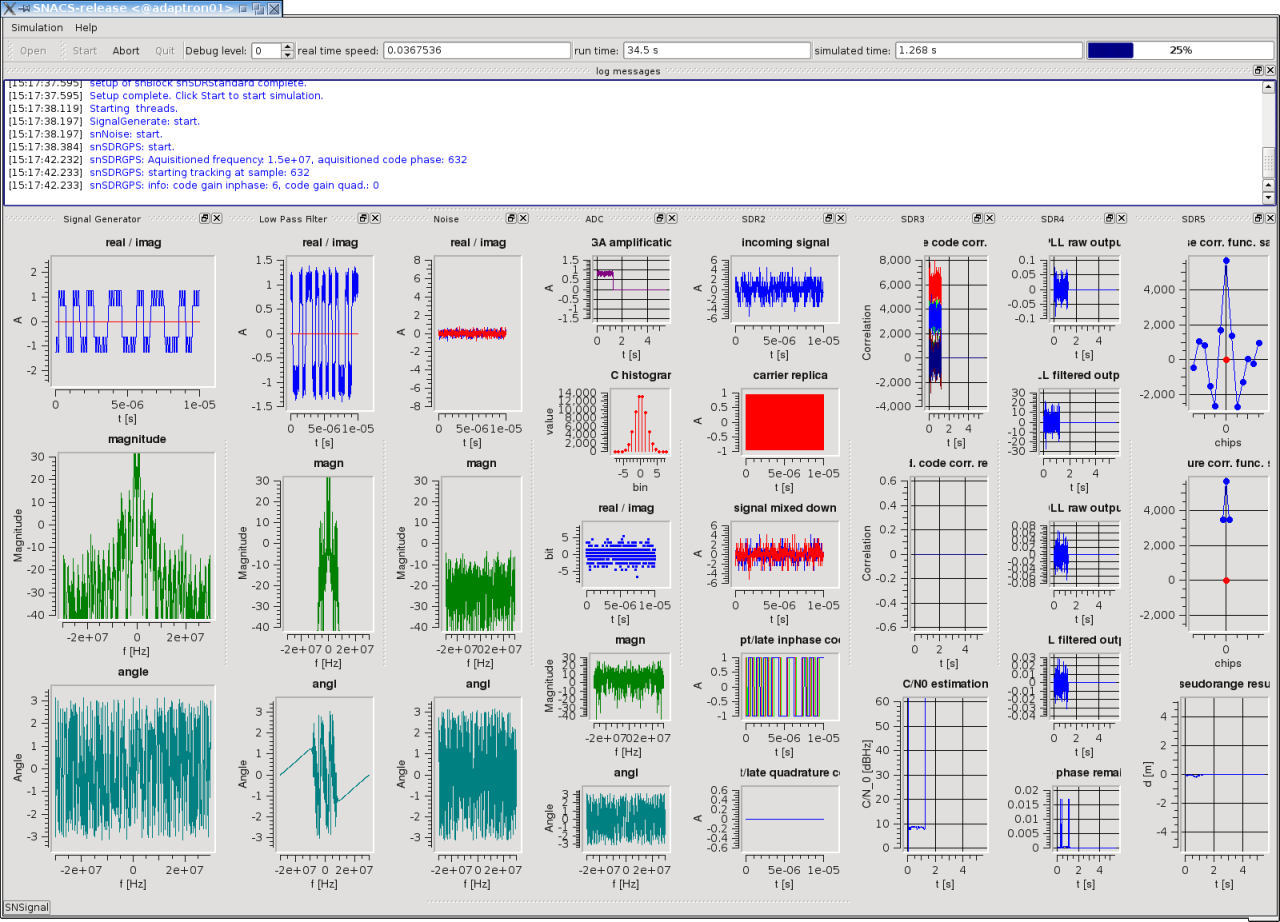Screen dimensions: 1280x922
Task: Click the 'code gain inphase: 6' log line
Action: pyautogui.click(x=234, y=185)
